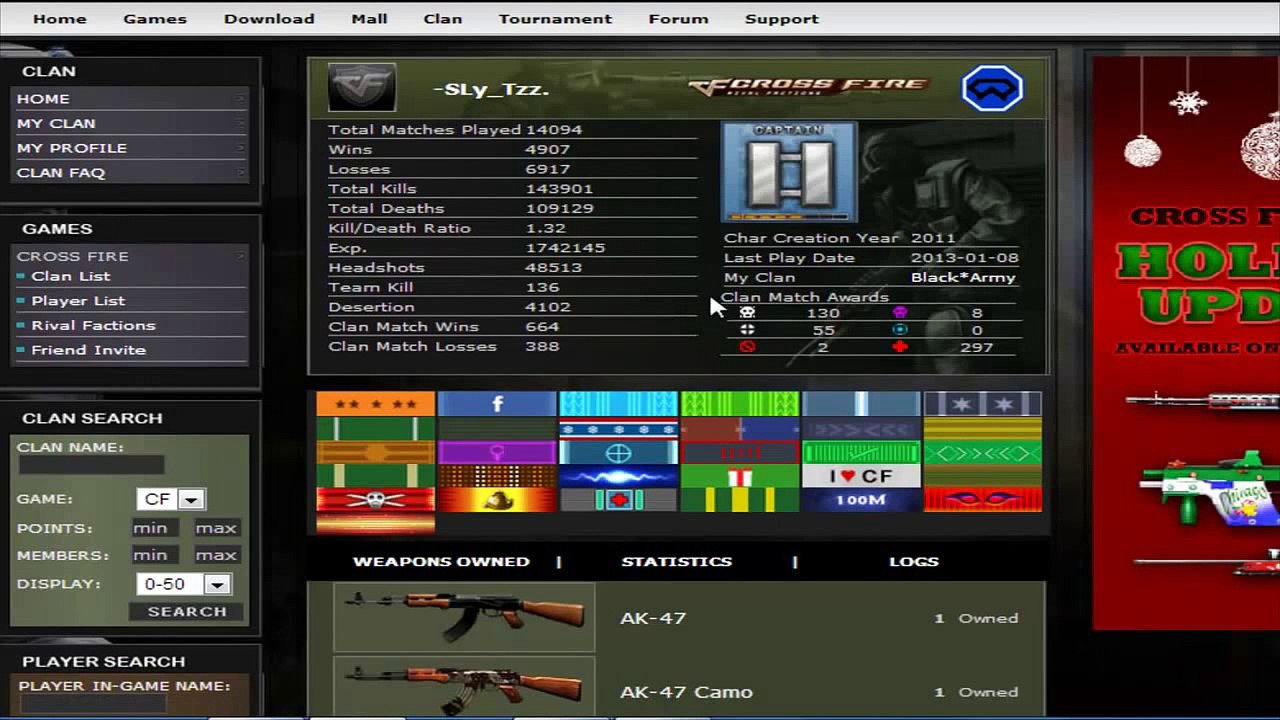The width and height of the screenshot is (1280, 720).
Task: Open the Forum menu
Action: tap(678, 19)
